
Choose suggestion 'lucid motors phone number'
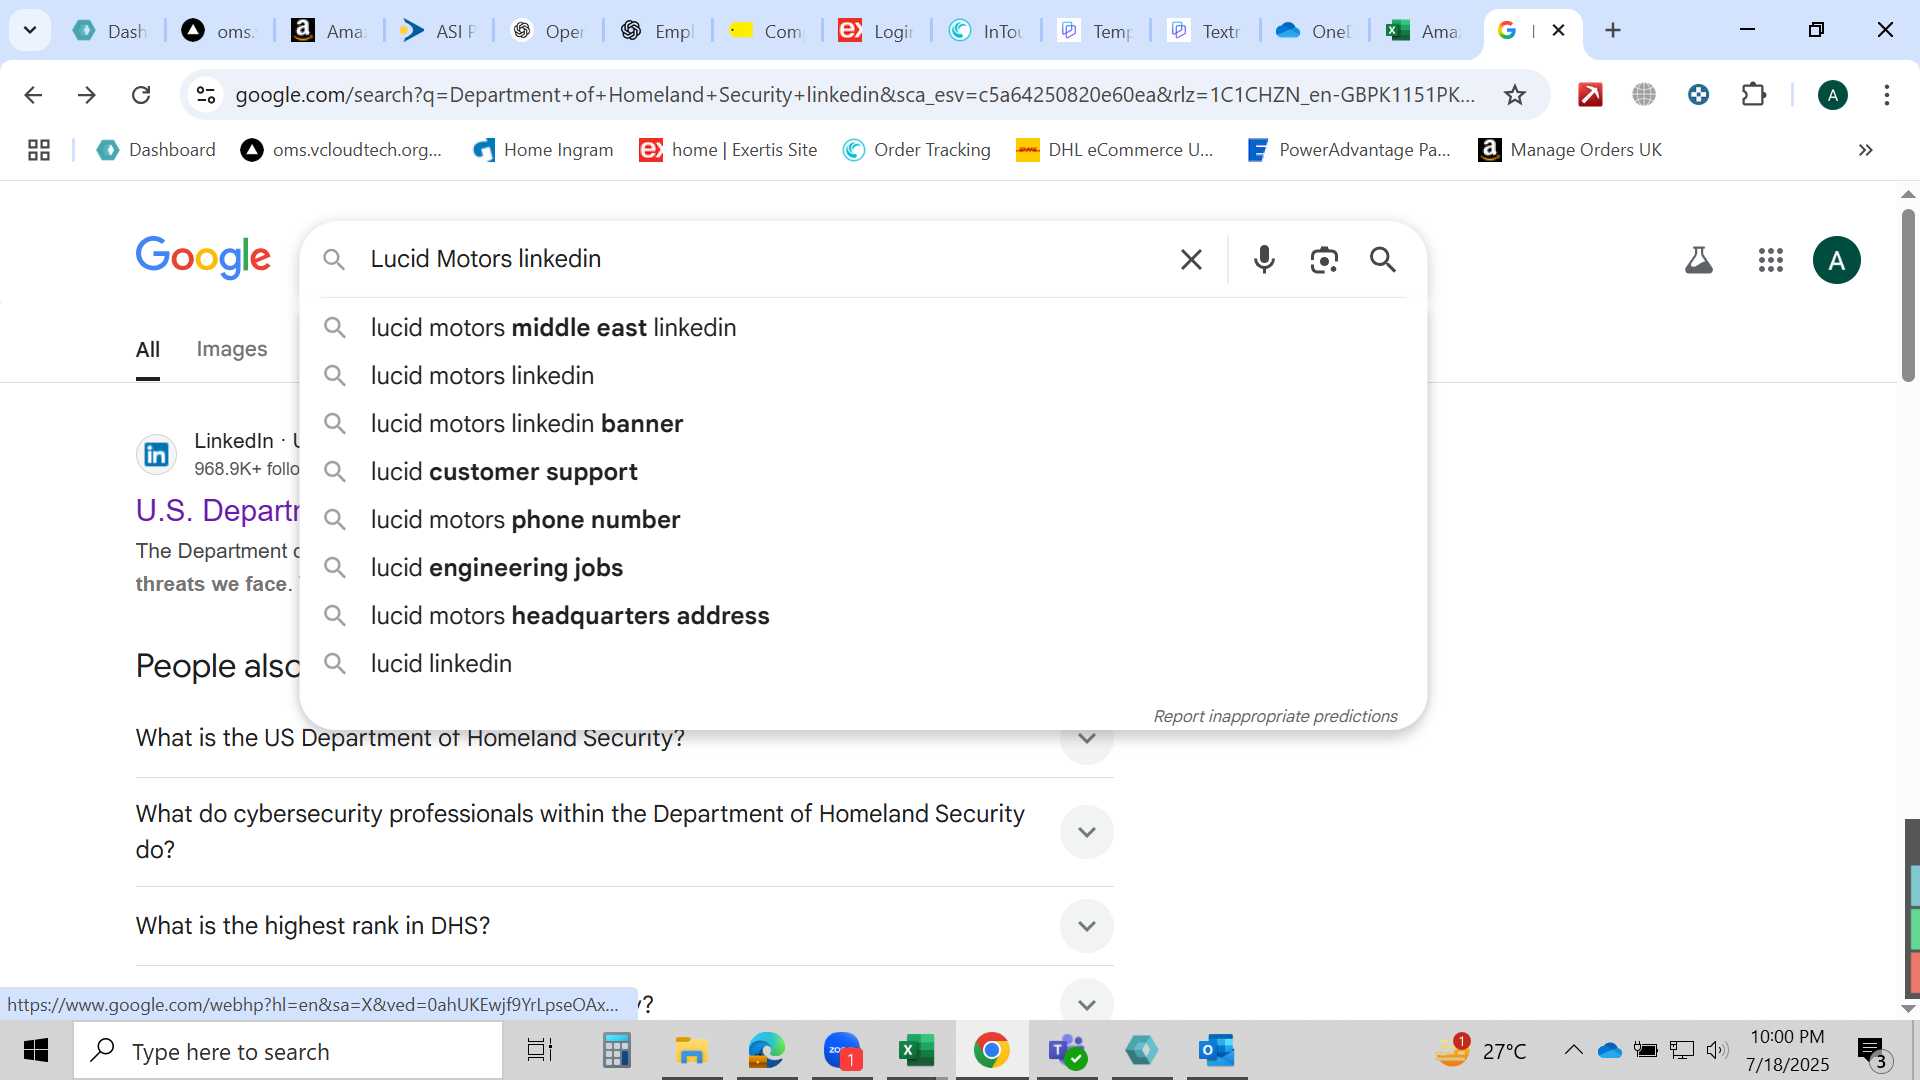pyautogui.click(x=862, y=520)
